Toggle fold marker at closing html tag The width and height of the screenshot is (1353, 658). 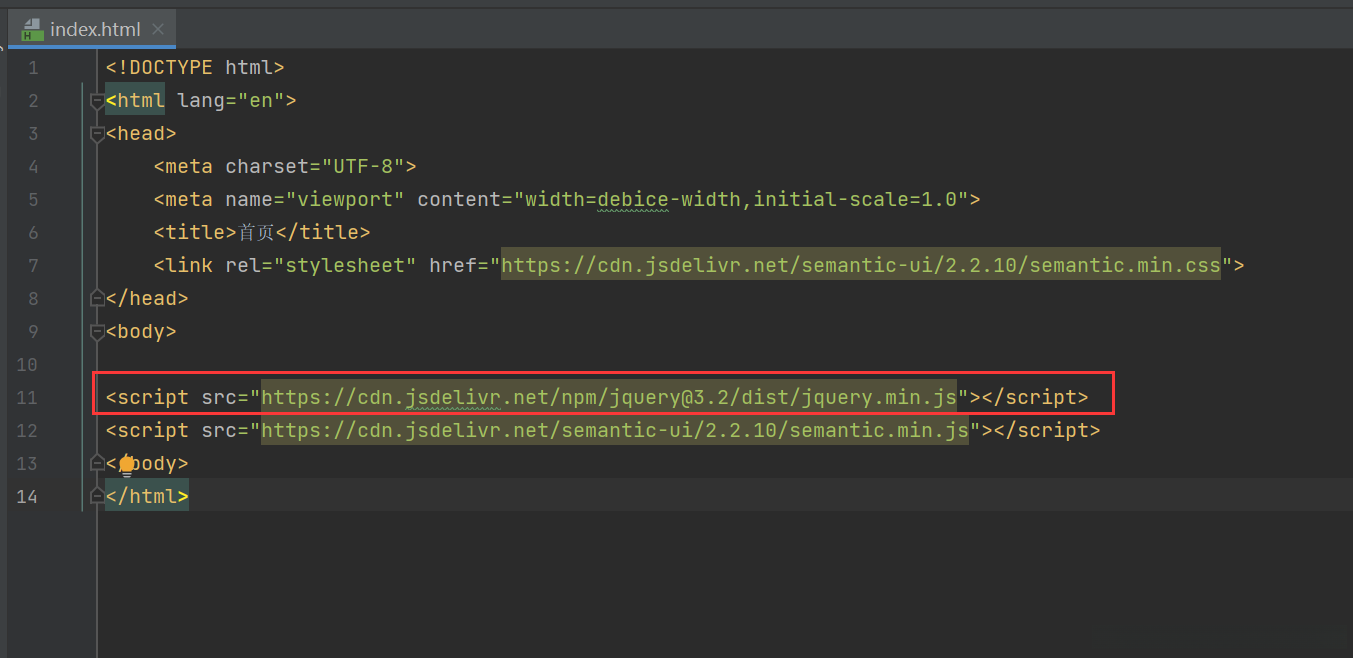click(x=97, y=496)
